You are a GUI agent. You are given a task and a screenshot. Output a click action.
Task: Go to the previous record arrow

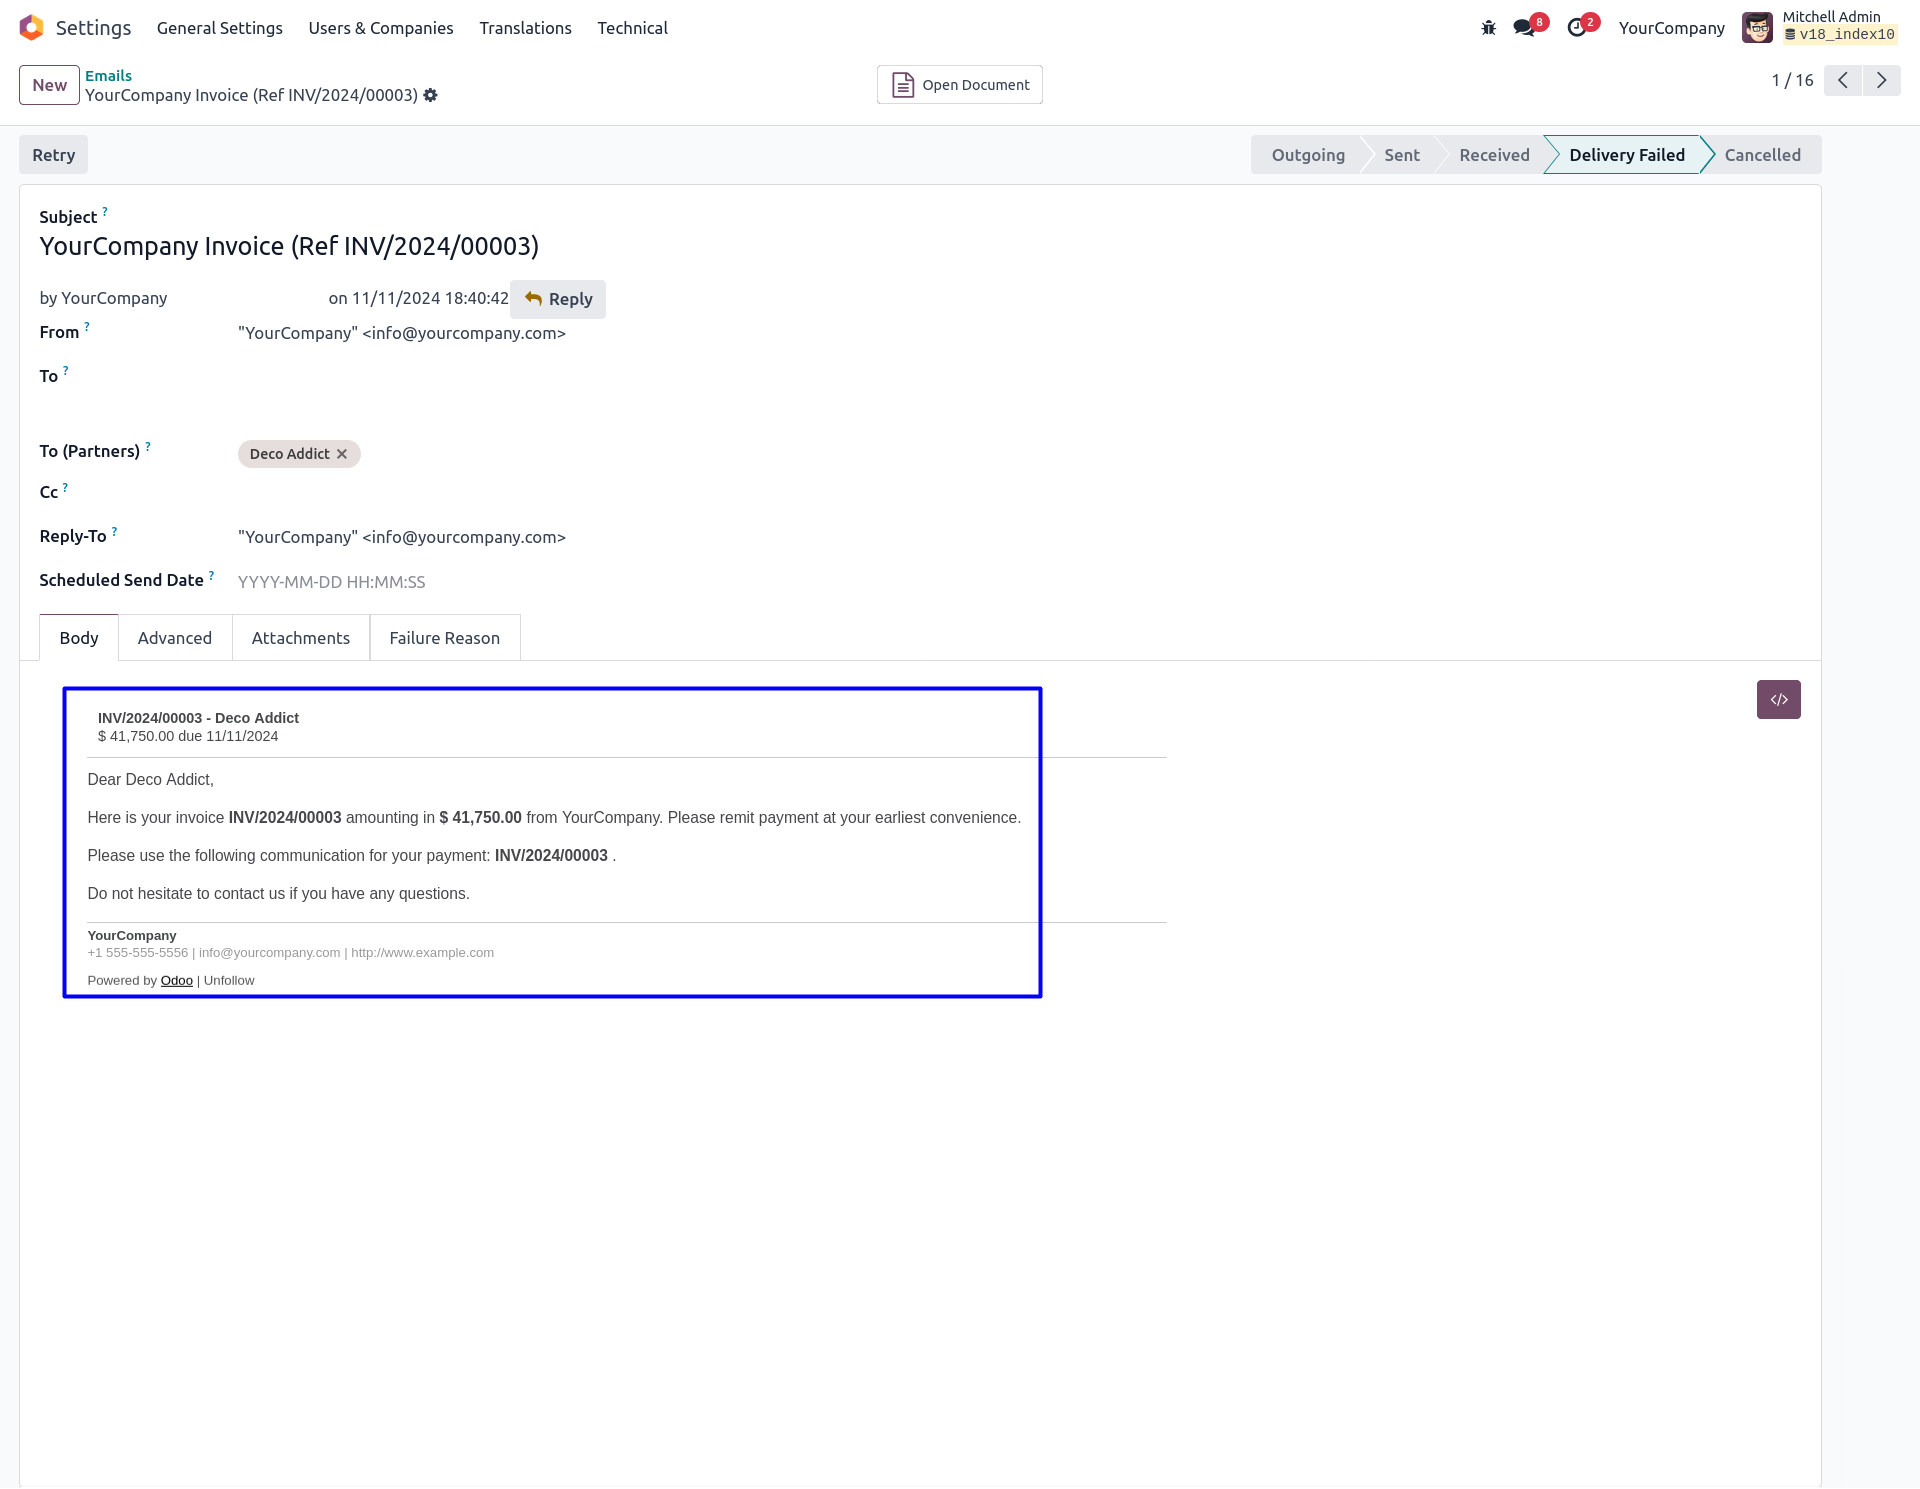point(1842,80)
